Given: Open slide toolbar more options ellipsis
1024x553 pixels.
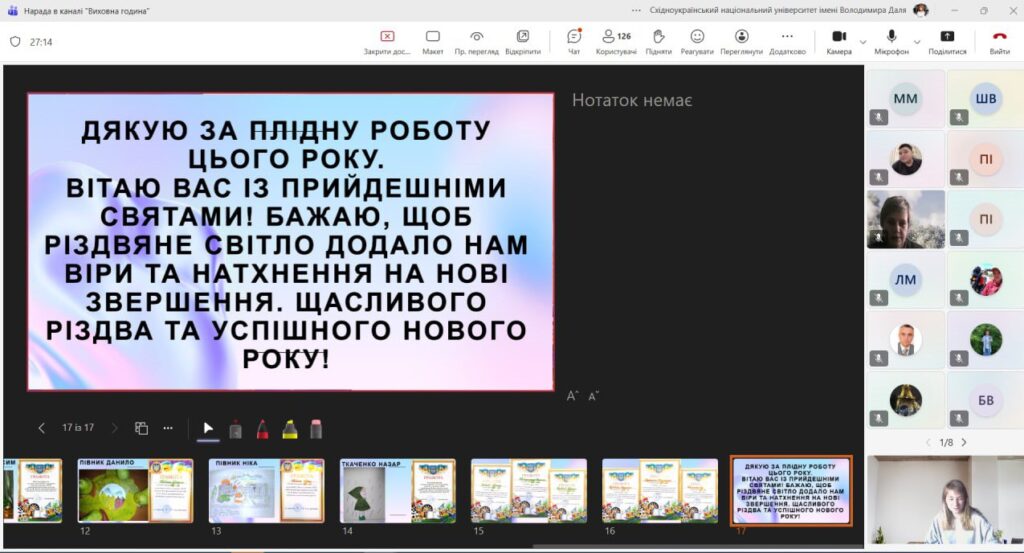Looking at the screenshot, I should point(168,428).
